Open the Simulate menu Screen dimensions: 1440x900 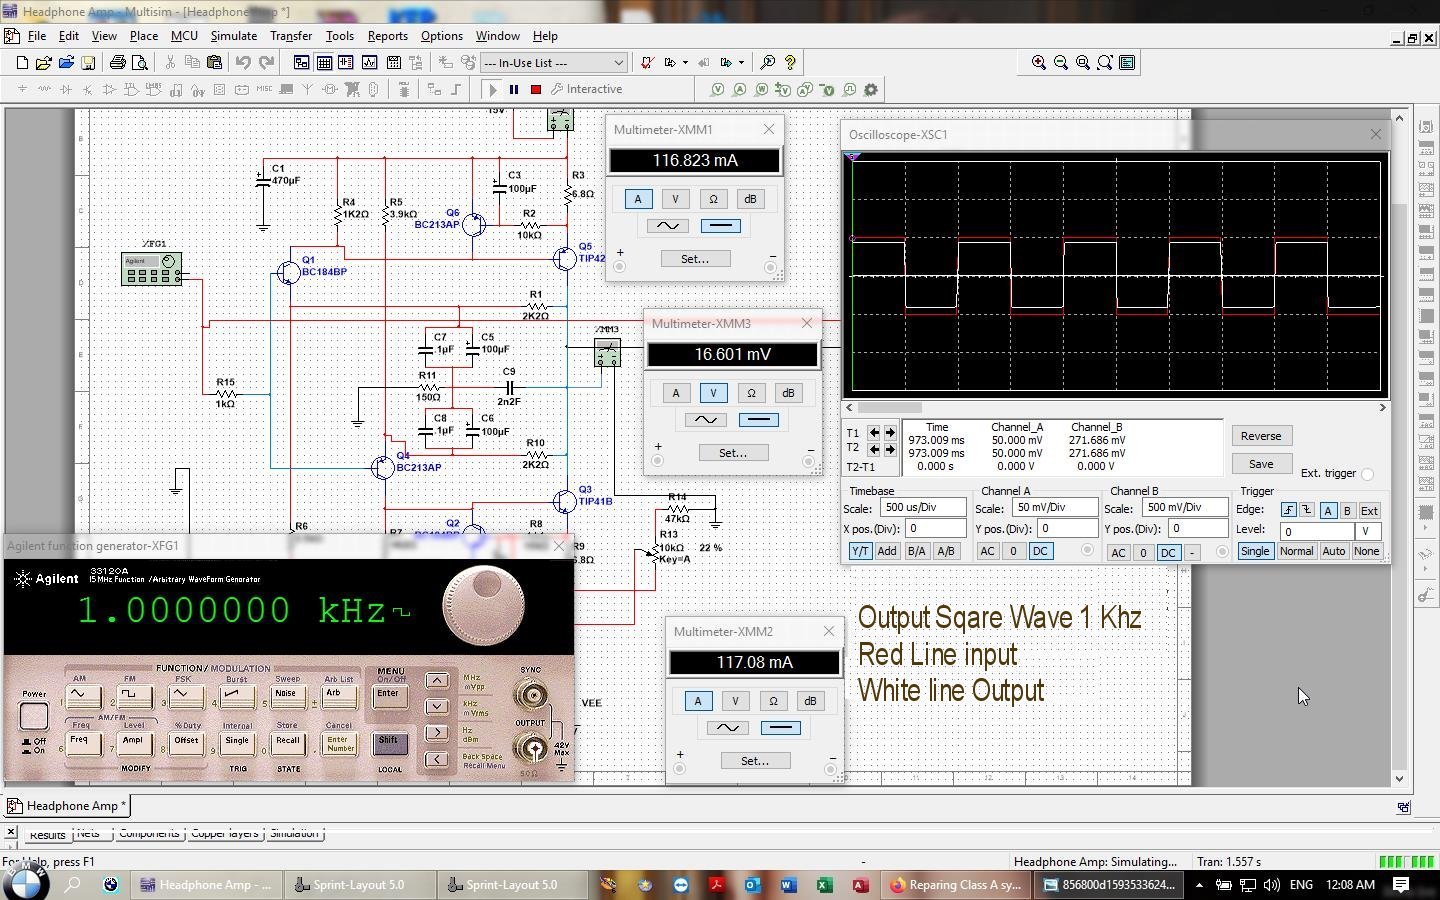pos(233,36)
